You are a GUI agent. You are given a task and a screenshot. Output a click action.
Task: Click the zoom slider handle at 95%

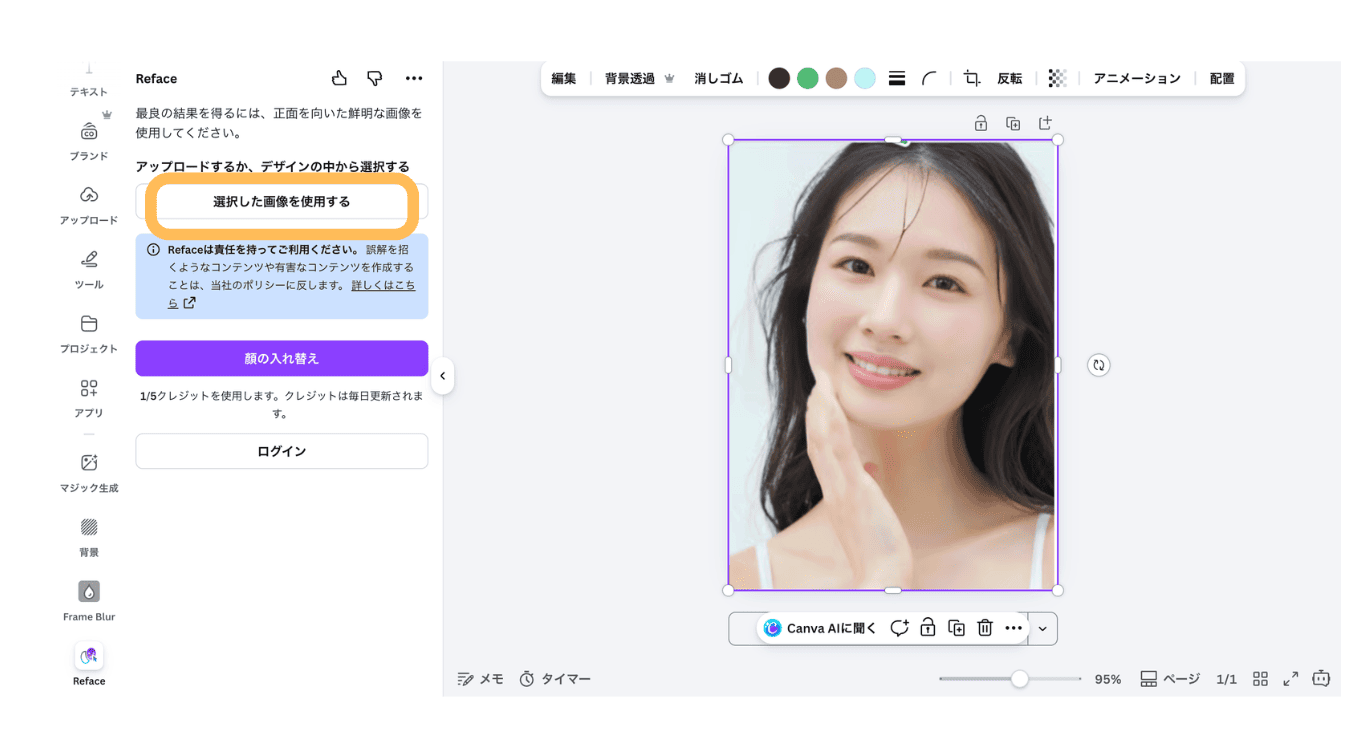point(1019,679)
